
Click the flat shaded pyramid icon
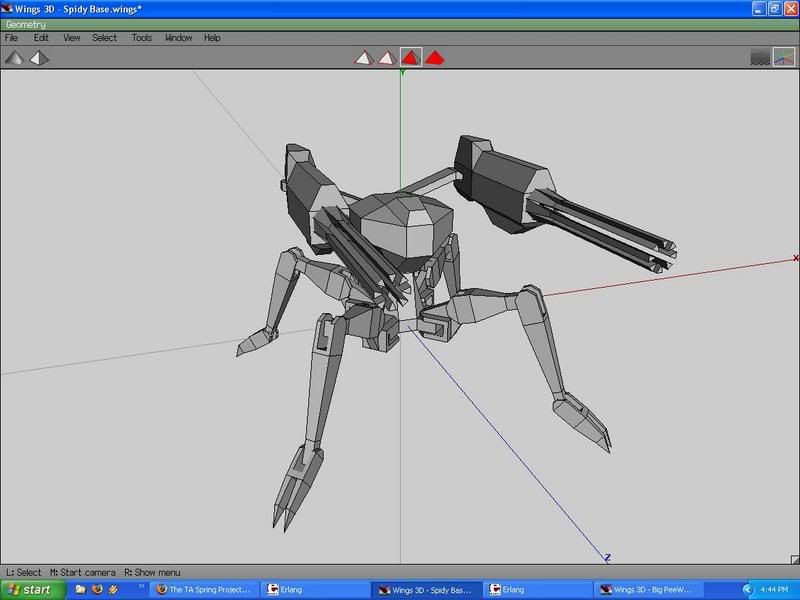[14, 58]
